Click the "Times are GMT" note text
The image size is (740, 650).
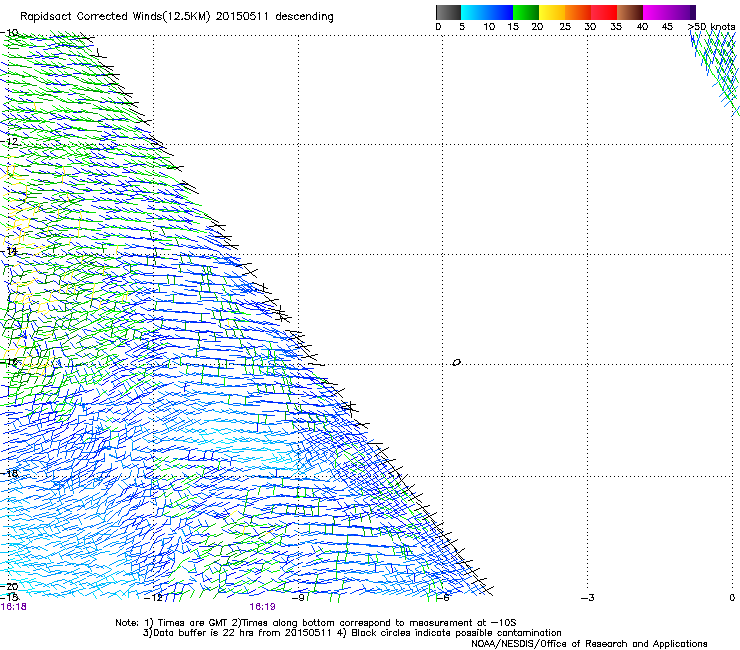tap(191, 623)
